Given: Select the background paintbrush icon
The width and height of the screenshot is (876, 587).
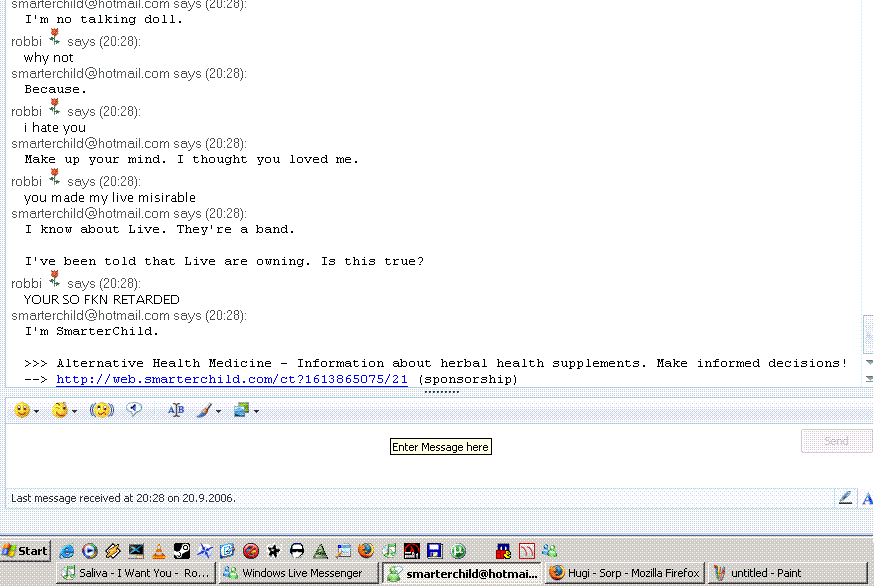Looking at the screenshot, I should [x=204, y=411].
